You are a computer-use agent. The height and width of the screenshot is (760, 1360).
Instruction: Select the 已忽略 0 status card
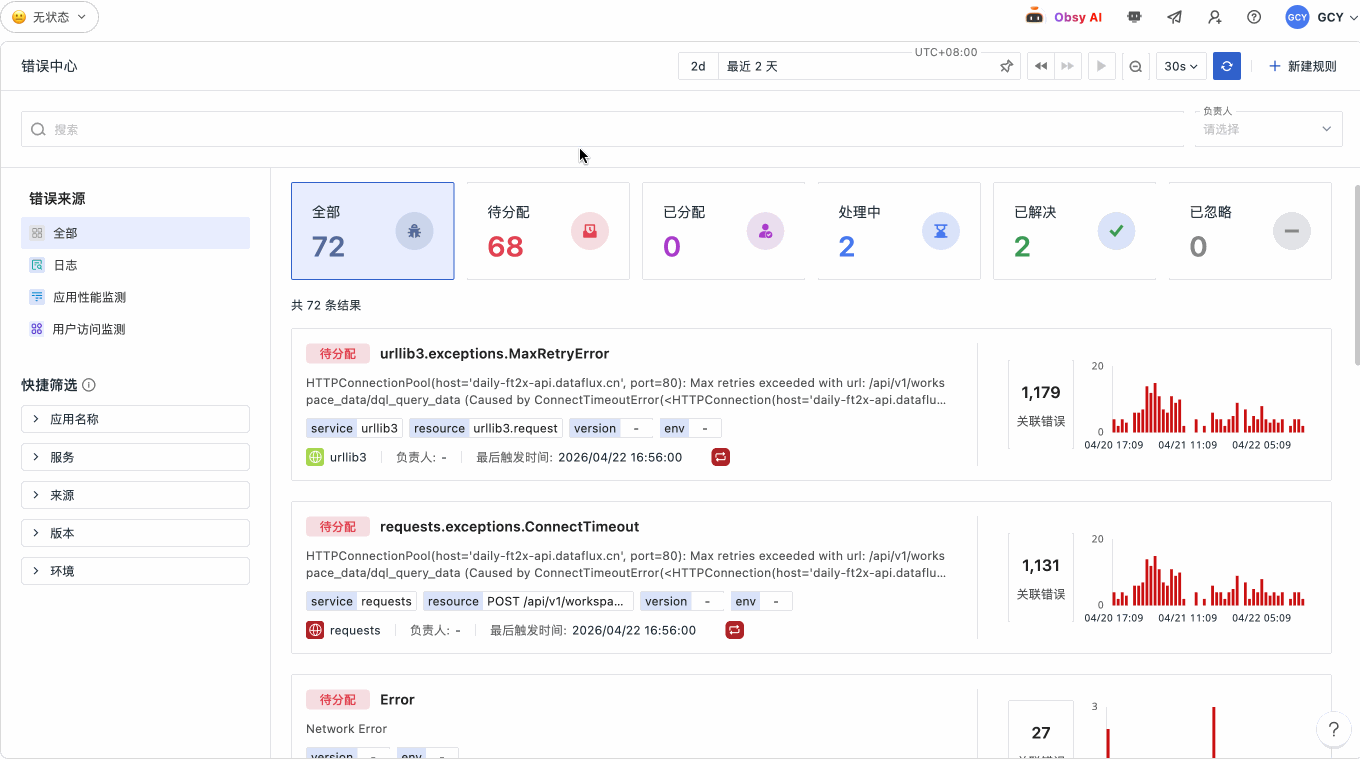(x=1250, y=231)
